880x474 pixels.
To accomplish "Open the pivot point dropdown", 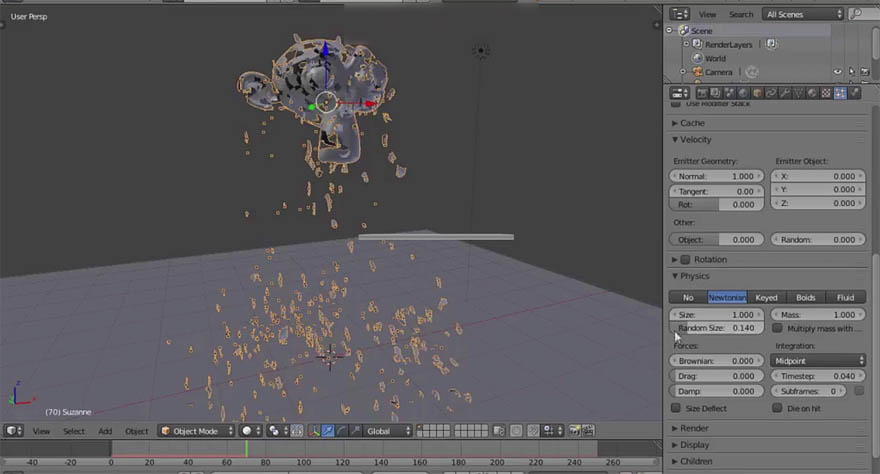I will click(x=278, y=431).
